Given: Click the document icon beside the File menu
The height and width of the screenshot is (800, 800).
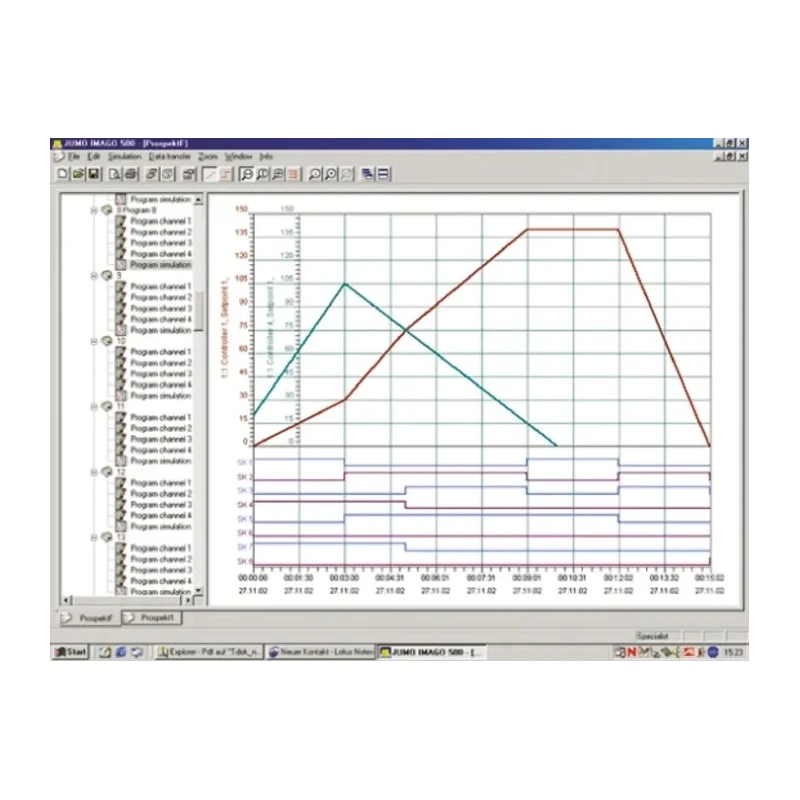Looking at the screenshot, I should coord(59,157).
